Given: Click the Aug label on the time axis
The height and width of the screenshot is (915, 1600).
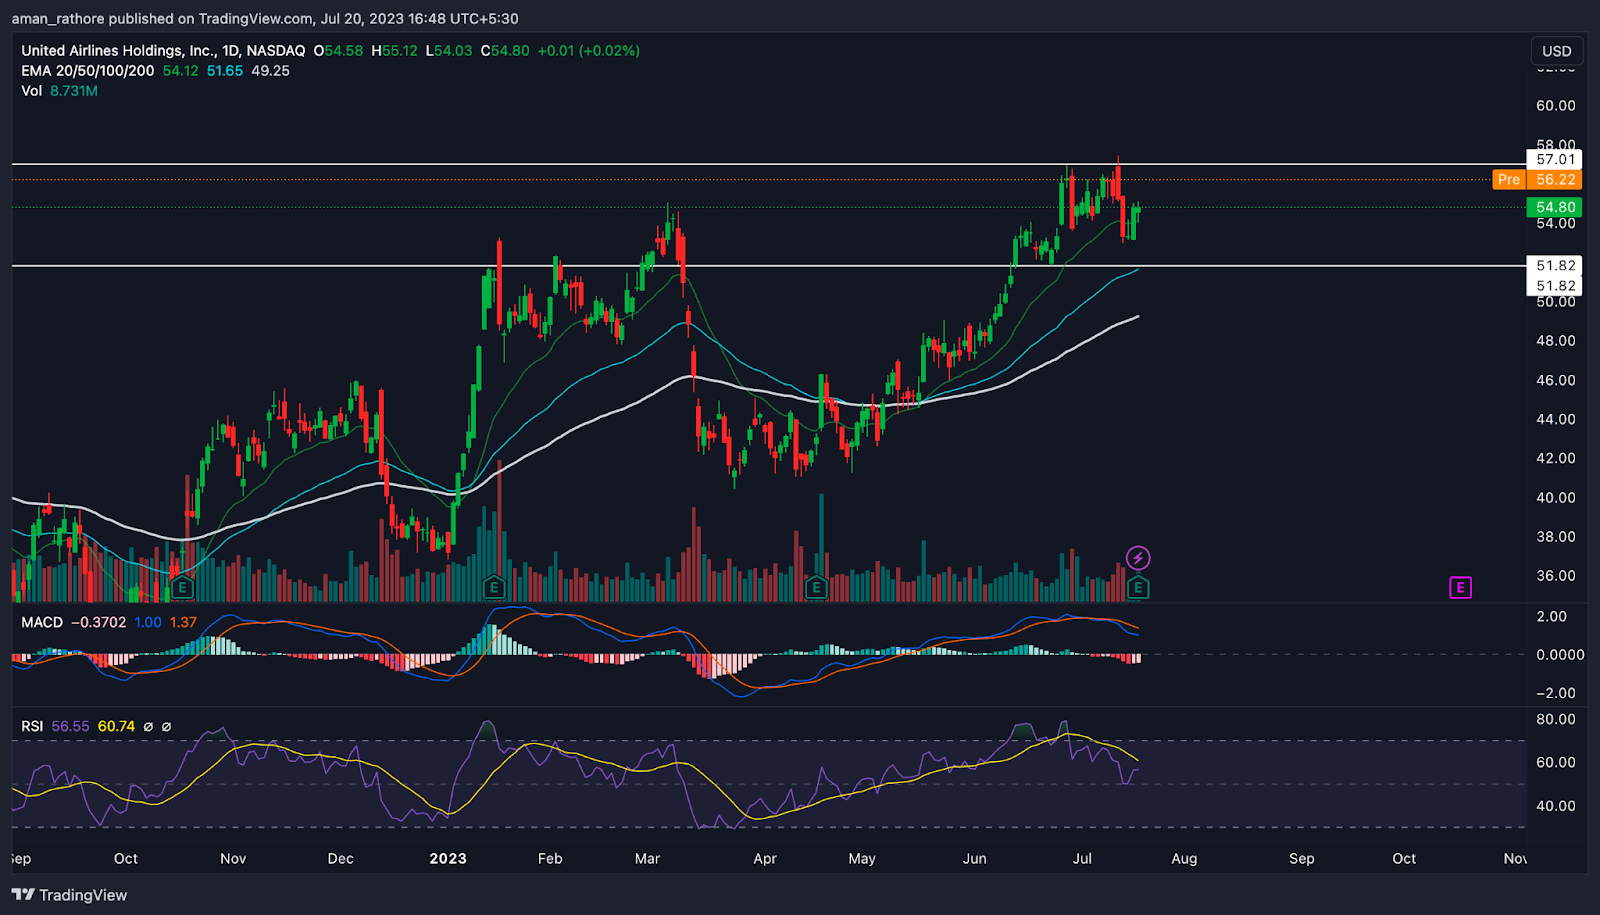Looking at the screenshot, I should pos(1184,858).
